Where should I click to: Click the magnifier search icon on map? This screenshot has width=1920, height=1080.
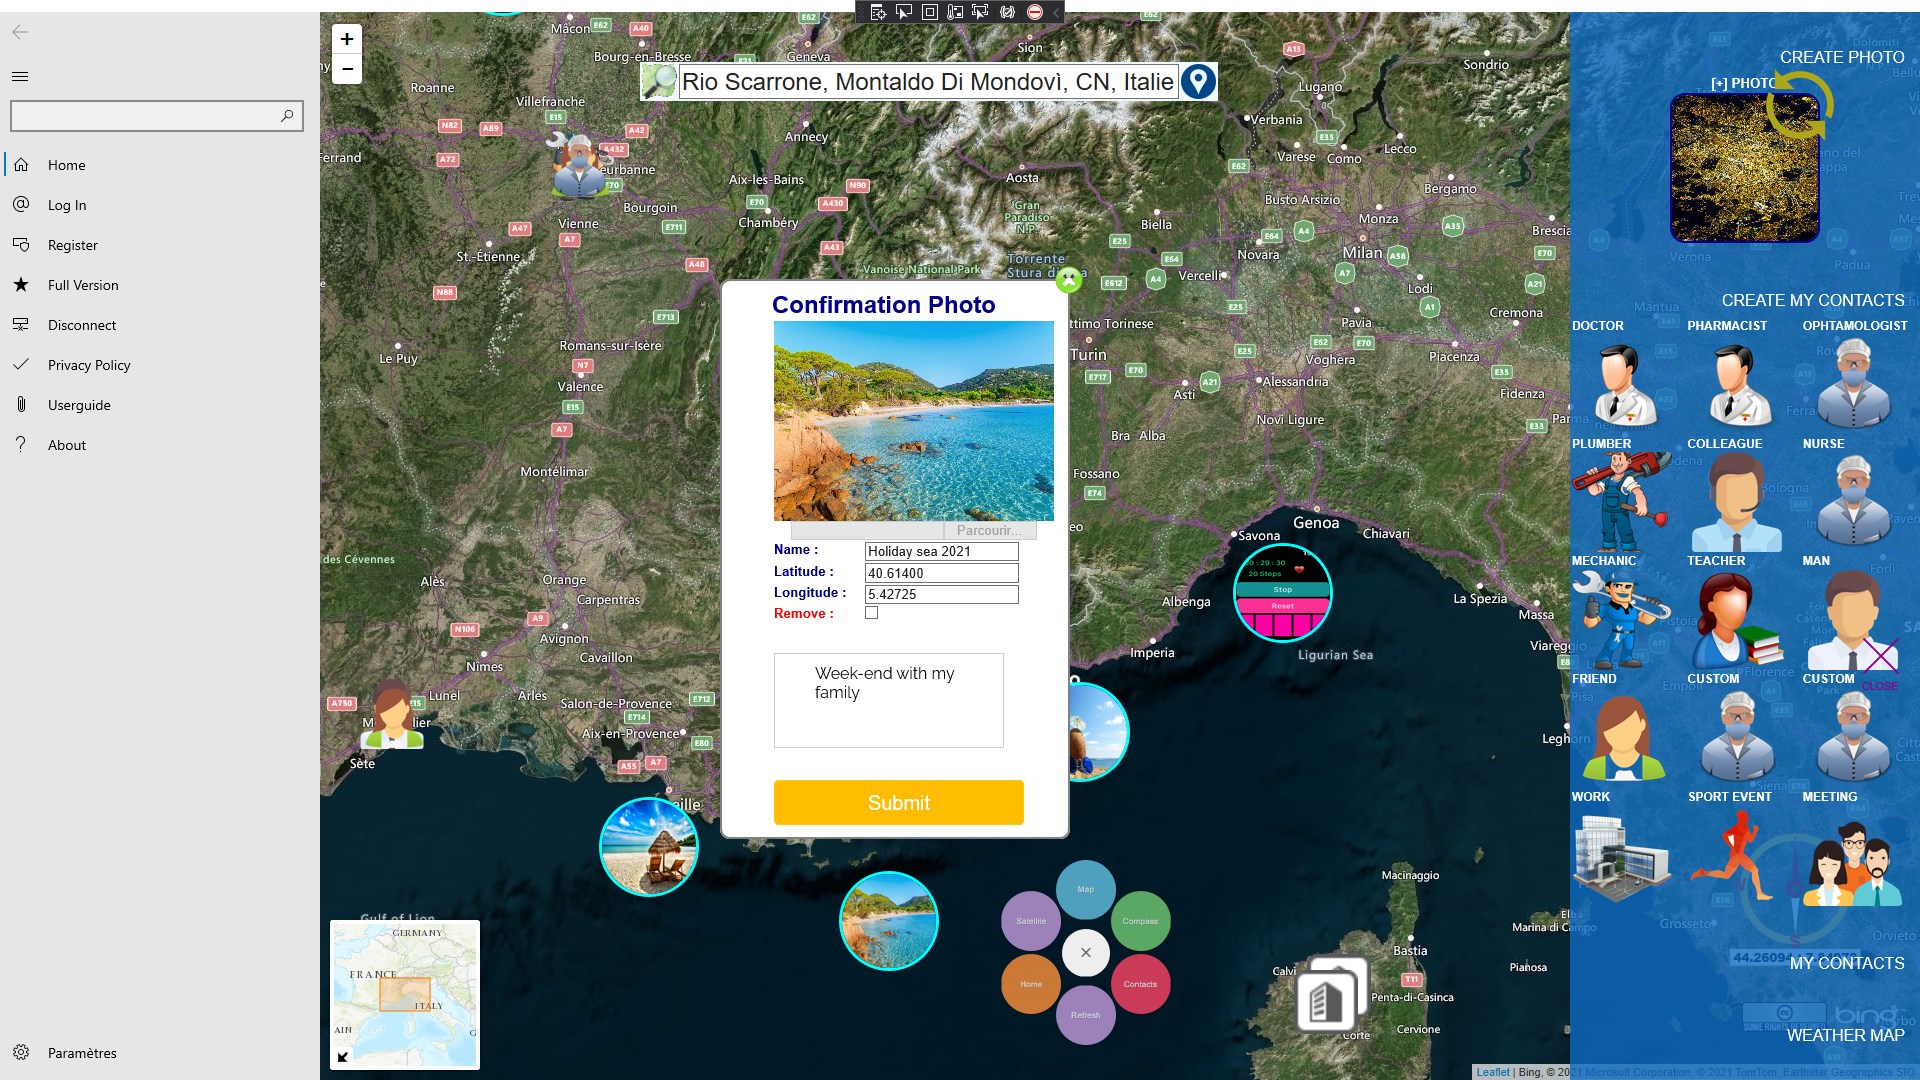(659, 82)
